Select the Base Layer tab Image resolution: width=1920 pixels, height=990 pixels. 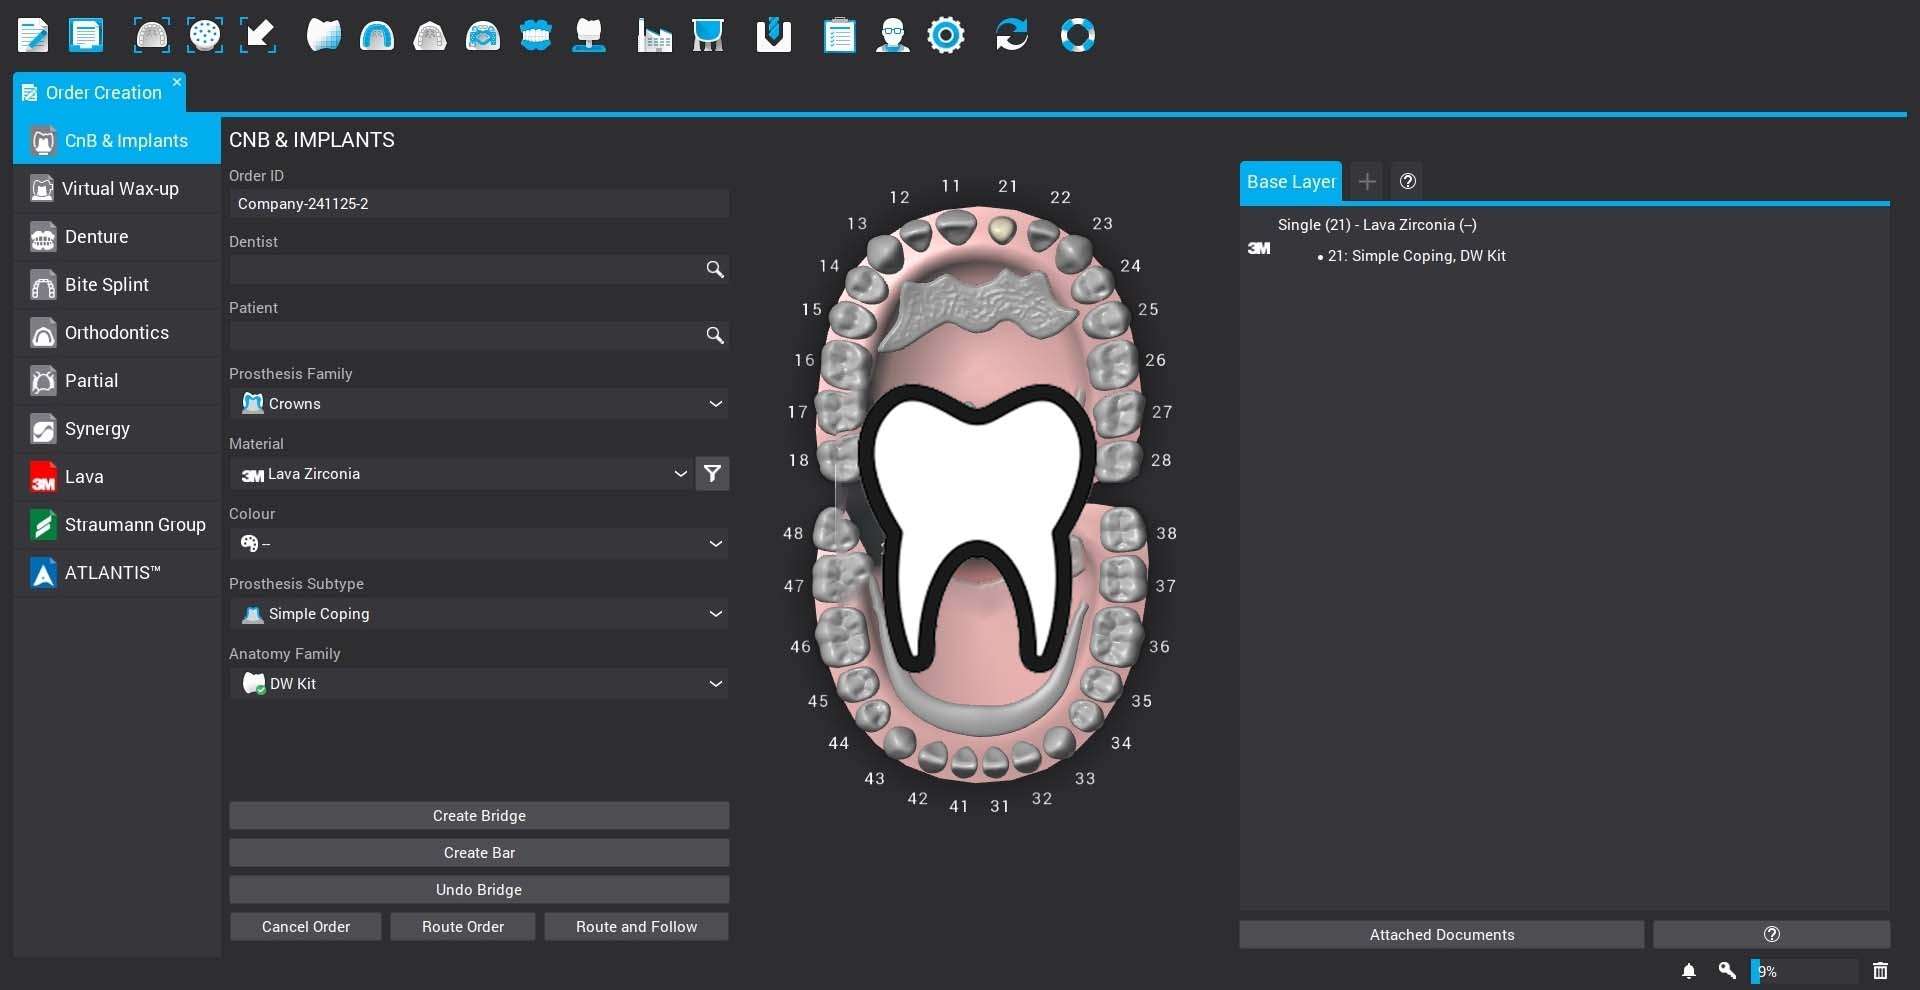pyautogui.click(x=1290, y=182)
